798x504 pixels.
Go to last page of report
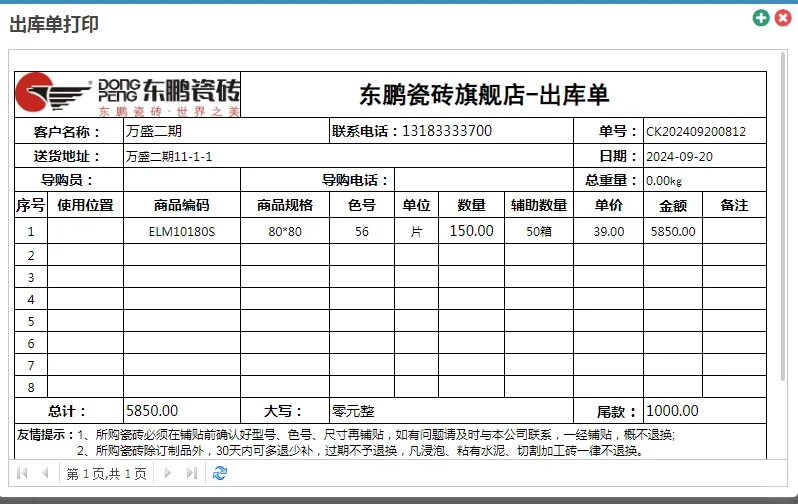[x=191, y=473]
